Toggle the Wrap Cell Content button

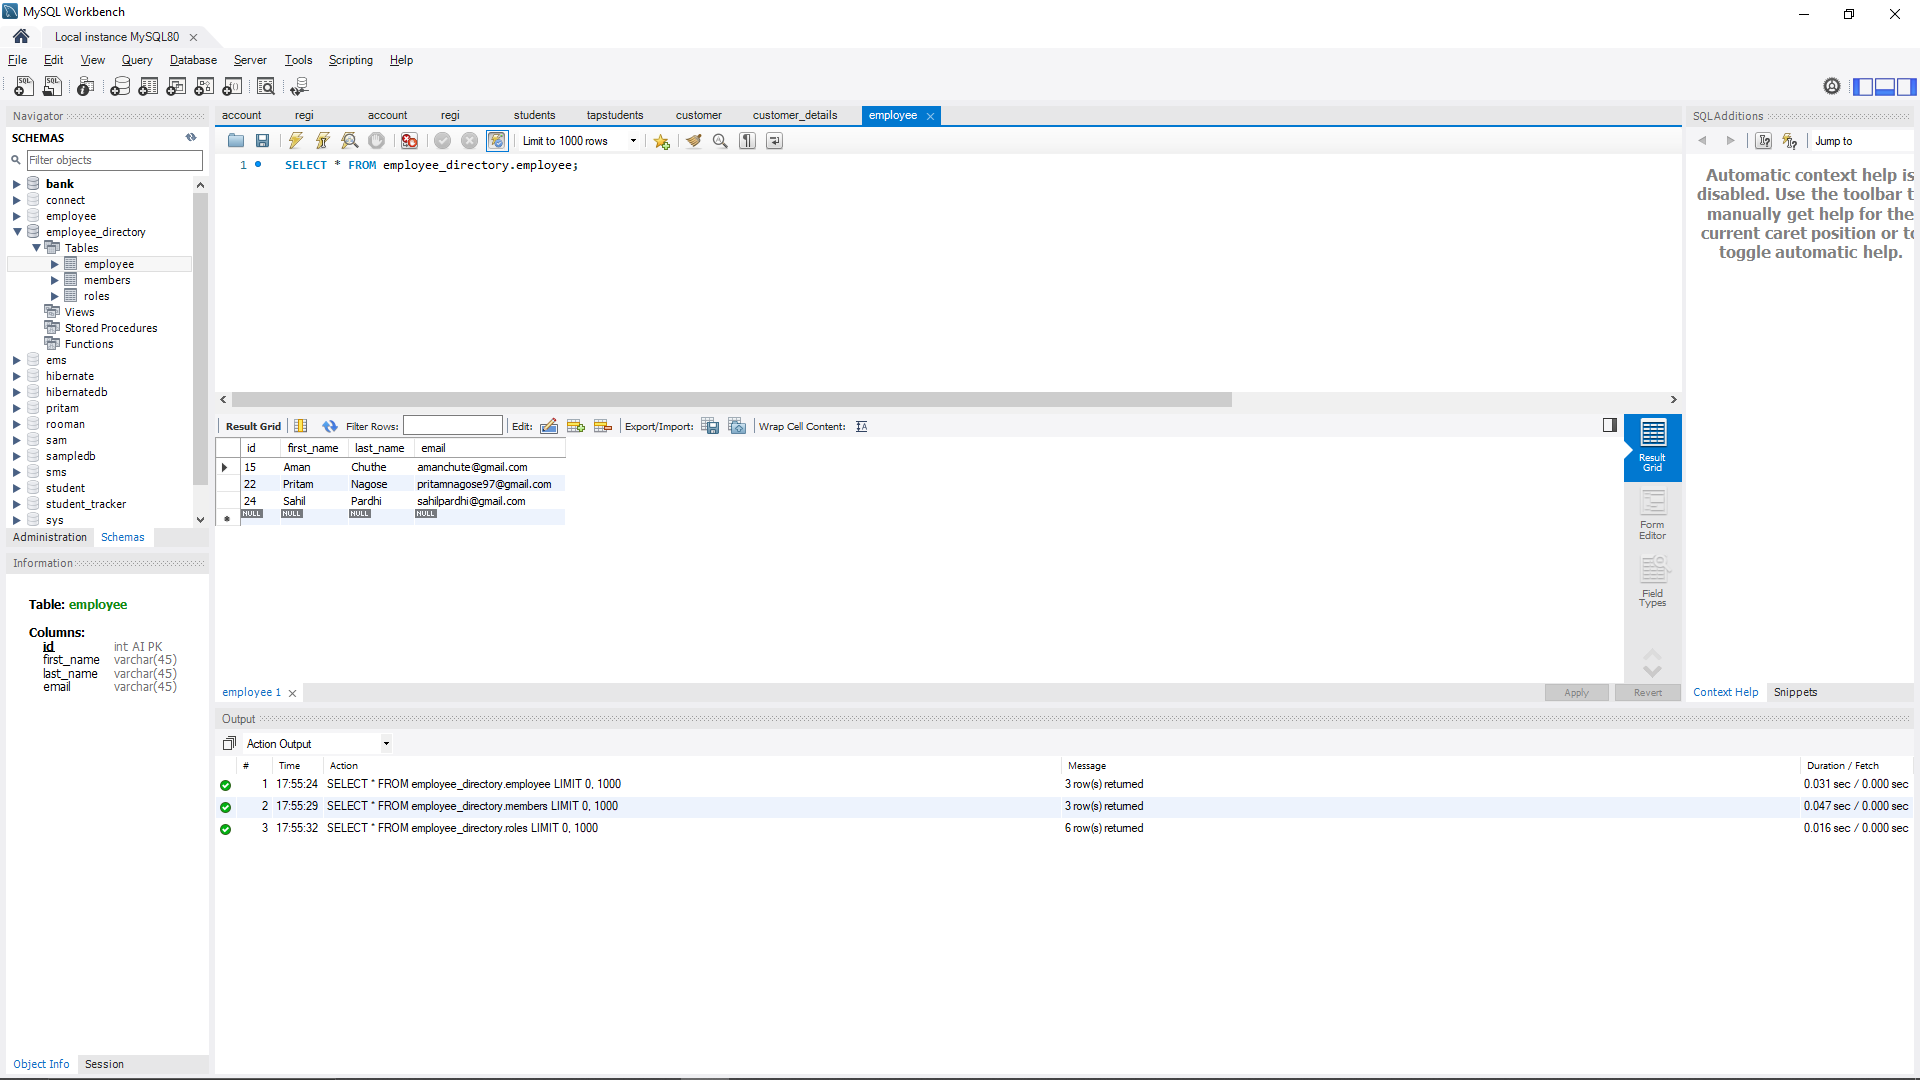(x=861, y=425)
